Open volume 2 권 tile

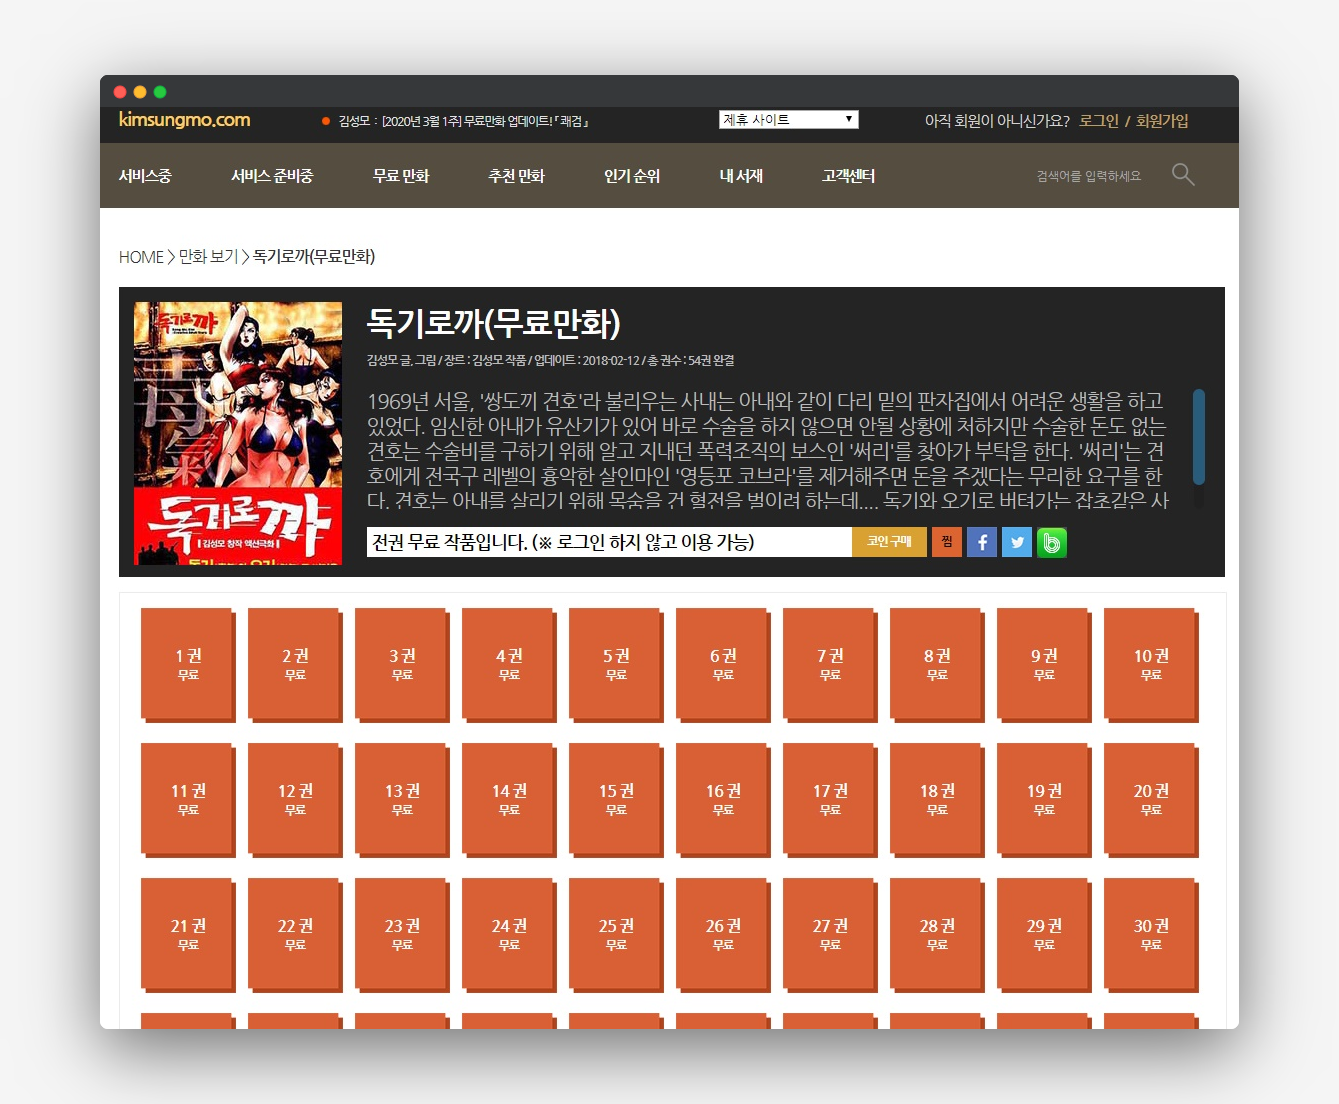point(295,664)
